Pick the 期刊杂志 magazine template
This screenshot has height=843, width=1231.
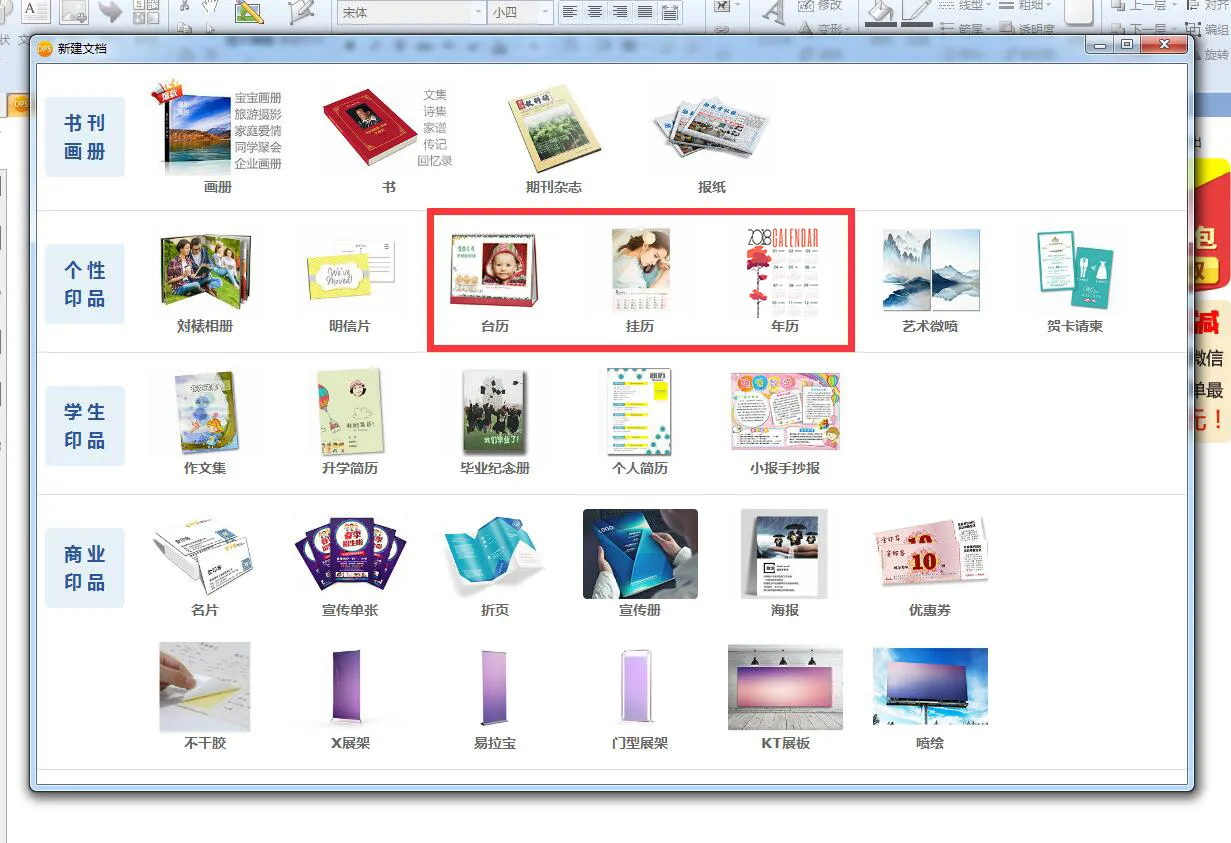pyautogui.click(x=553, y=130)
